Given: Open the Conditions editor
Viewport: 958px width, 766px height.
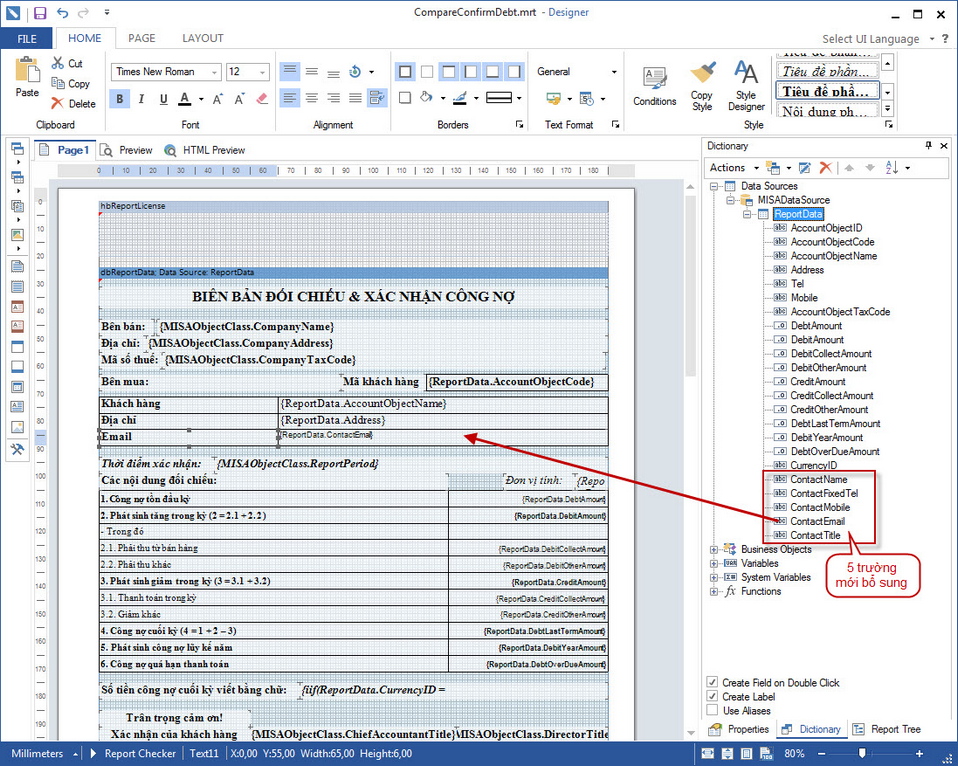Looking at the screenshot, I should [654, 87].
